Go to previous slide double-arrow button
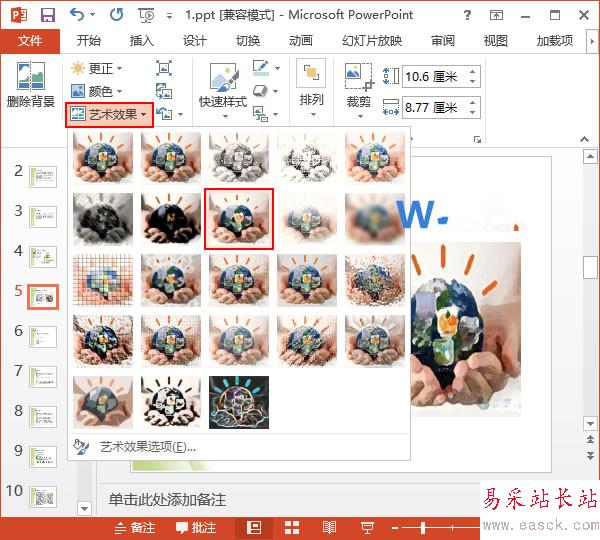This screenshot has height=540, width=600. [x=590, y=439]
